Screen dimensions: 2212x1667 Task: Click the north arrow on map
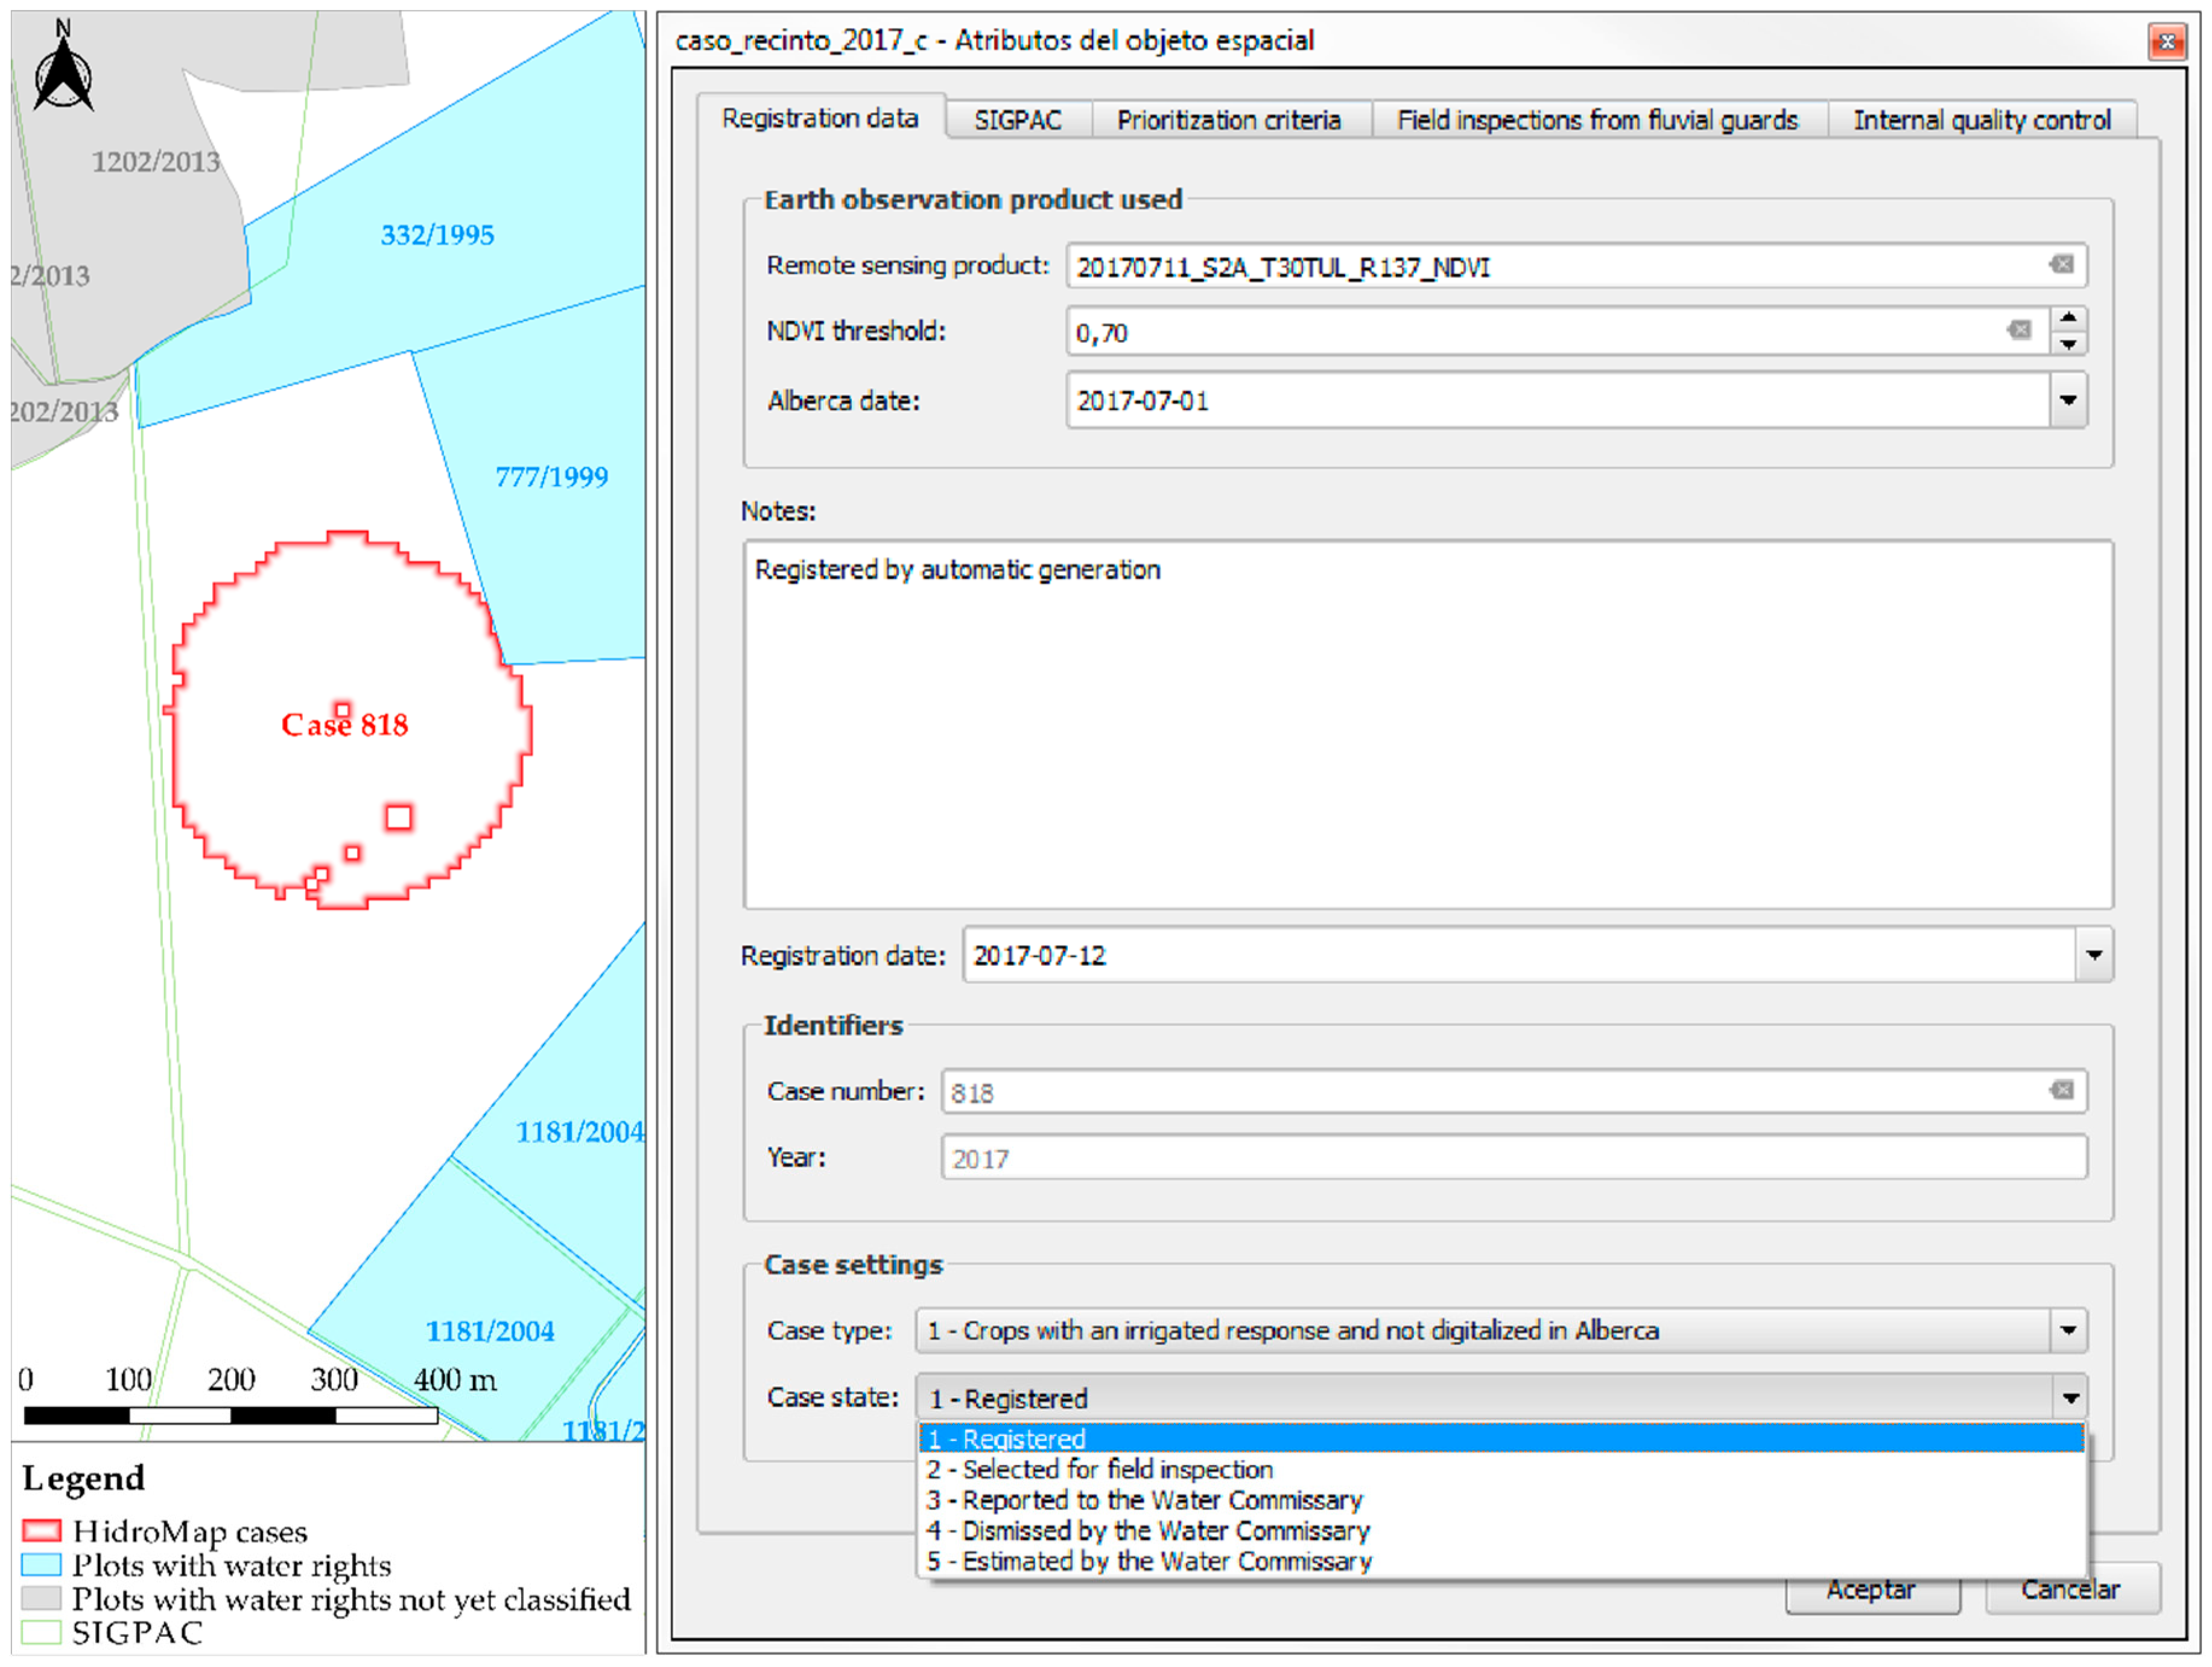click(x=63, y=68)
